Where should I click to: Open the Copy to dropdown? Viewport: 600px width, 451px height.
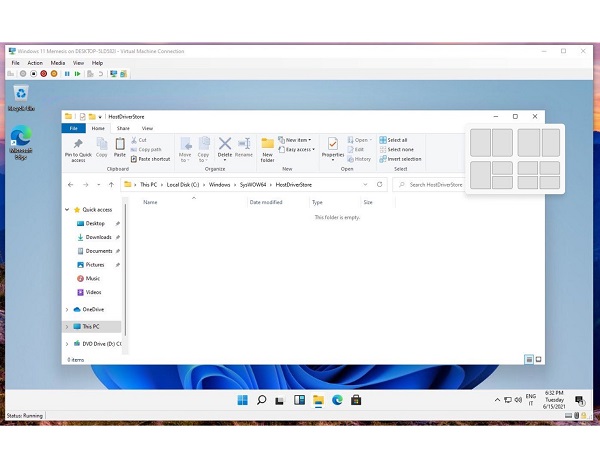[203, 149]
